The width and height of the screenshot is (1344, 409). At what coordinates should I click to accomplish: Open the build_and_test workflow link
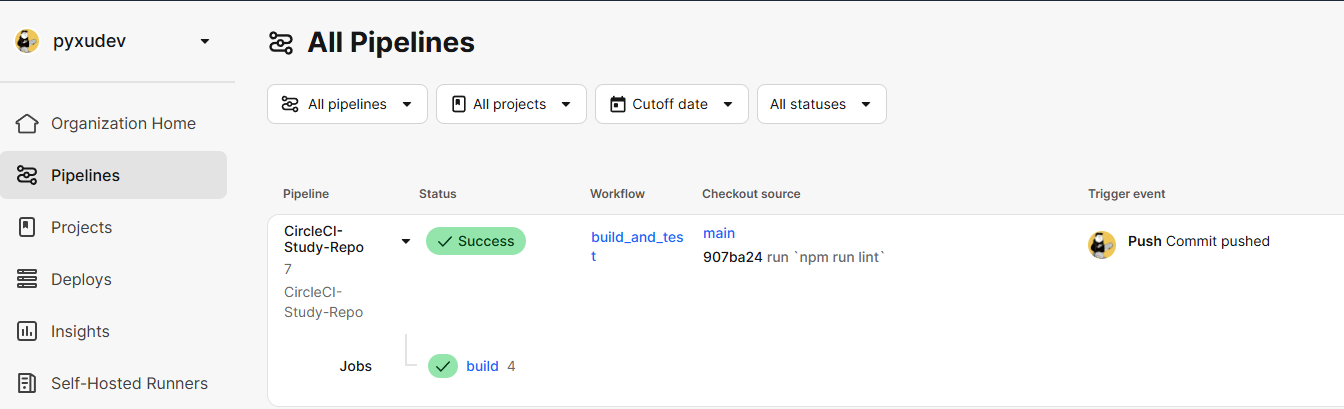(637, 246)
